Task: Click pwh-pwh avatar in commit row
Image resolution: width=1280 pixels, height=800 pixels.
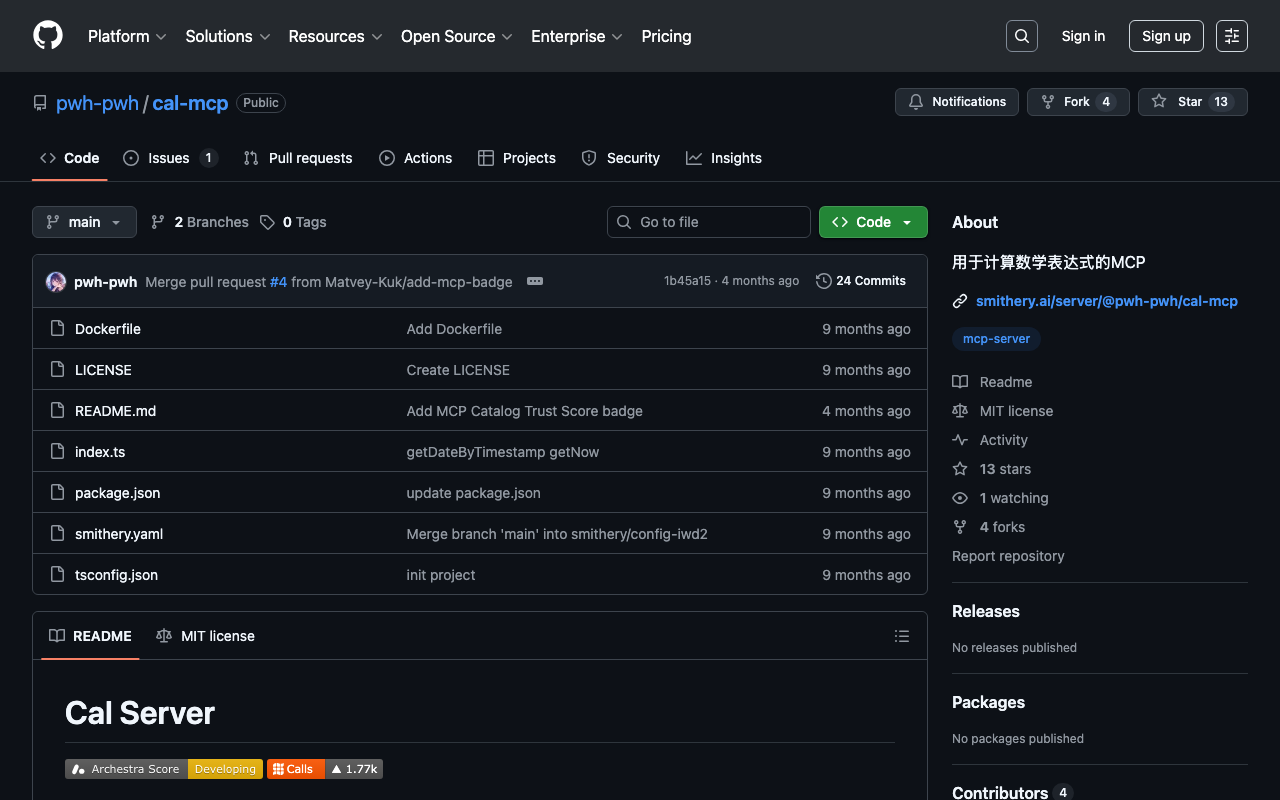Action: click(56, 282)
